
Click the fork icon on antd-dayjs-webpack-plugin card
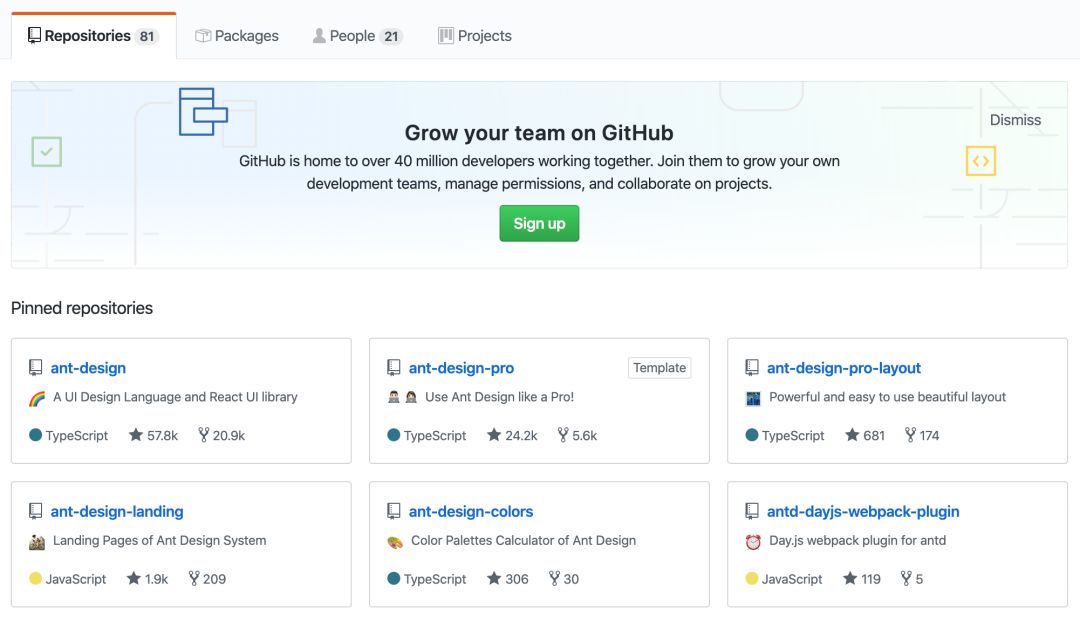(906, 578)
